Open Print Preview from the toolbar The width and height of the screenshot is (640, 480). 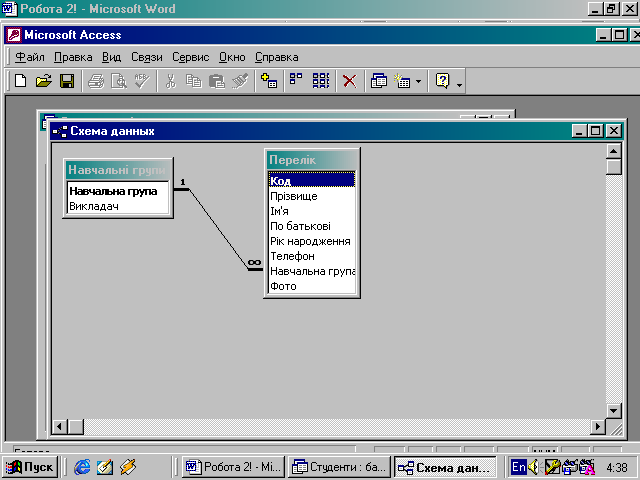119,81
